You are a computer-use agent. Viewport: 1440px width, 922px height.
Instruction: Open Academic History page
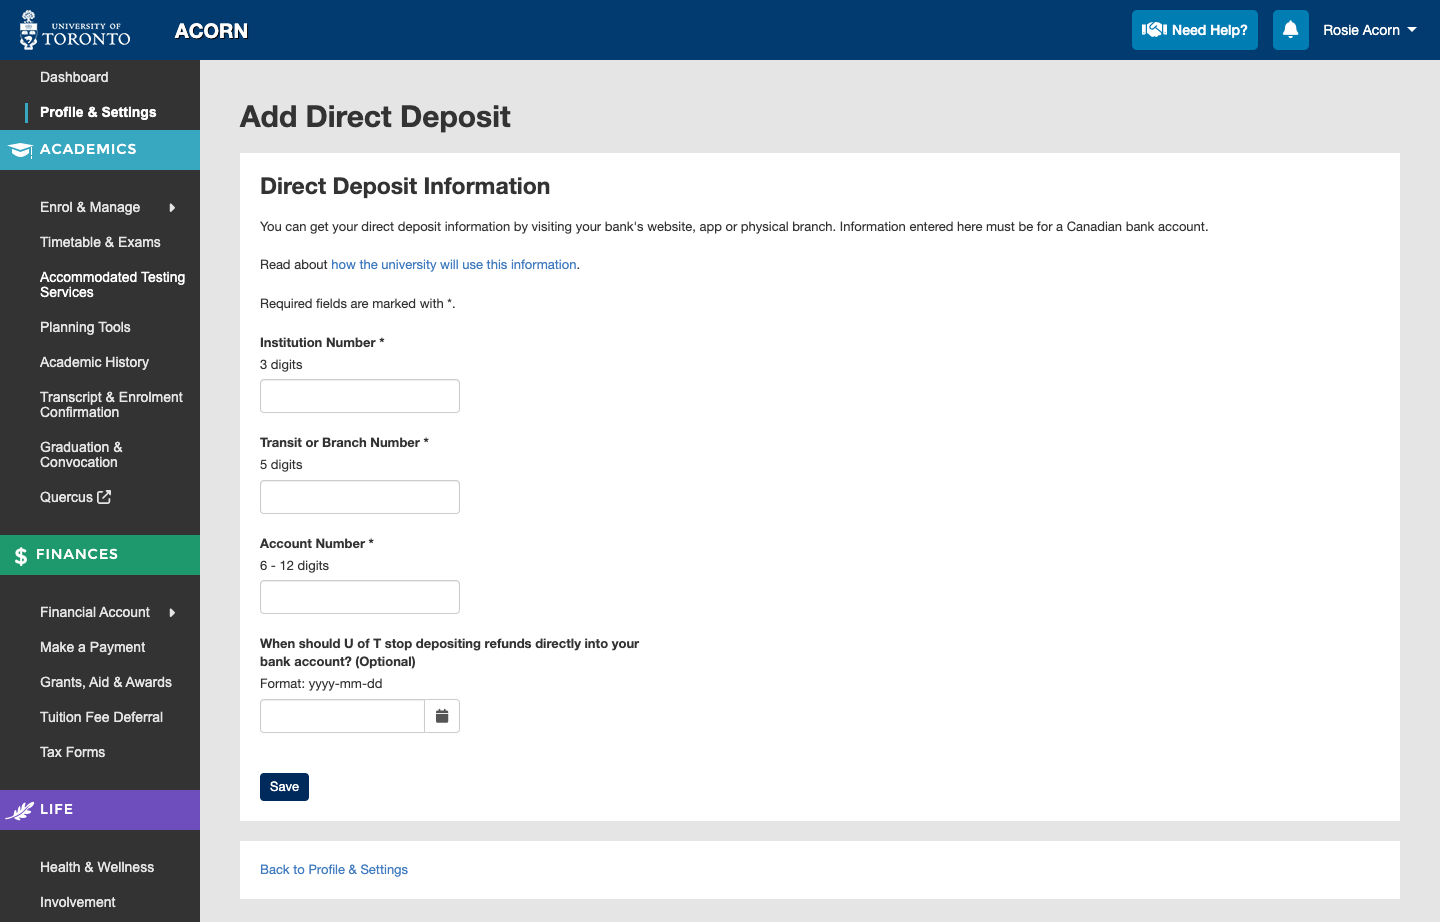[x=94, y=362]
